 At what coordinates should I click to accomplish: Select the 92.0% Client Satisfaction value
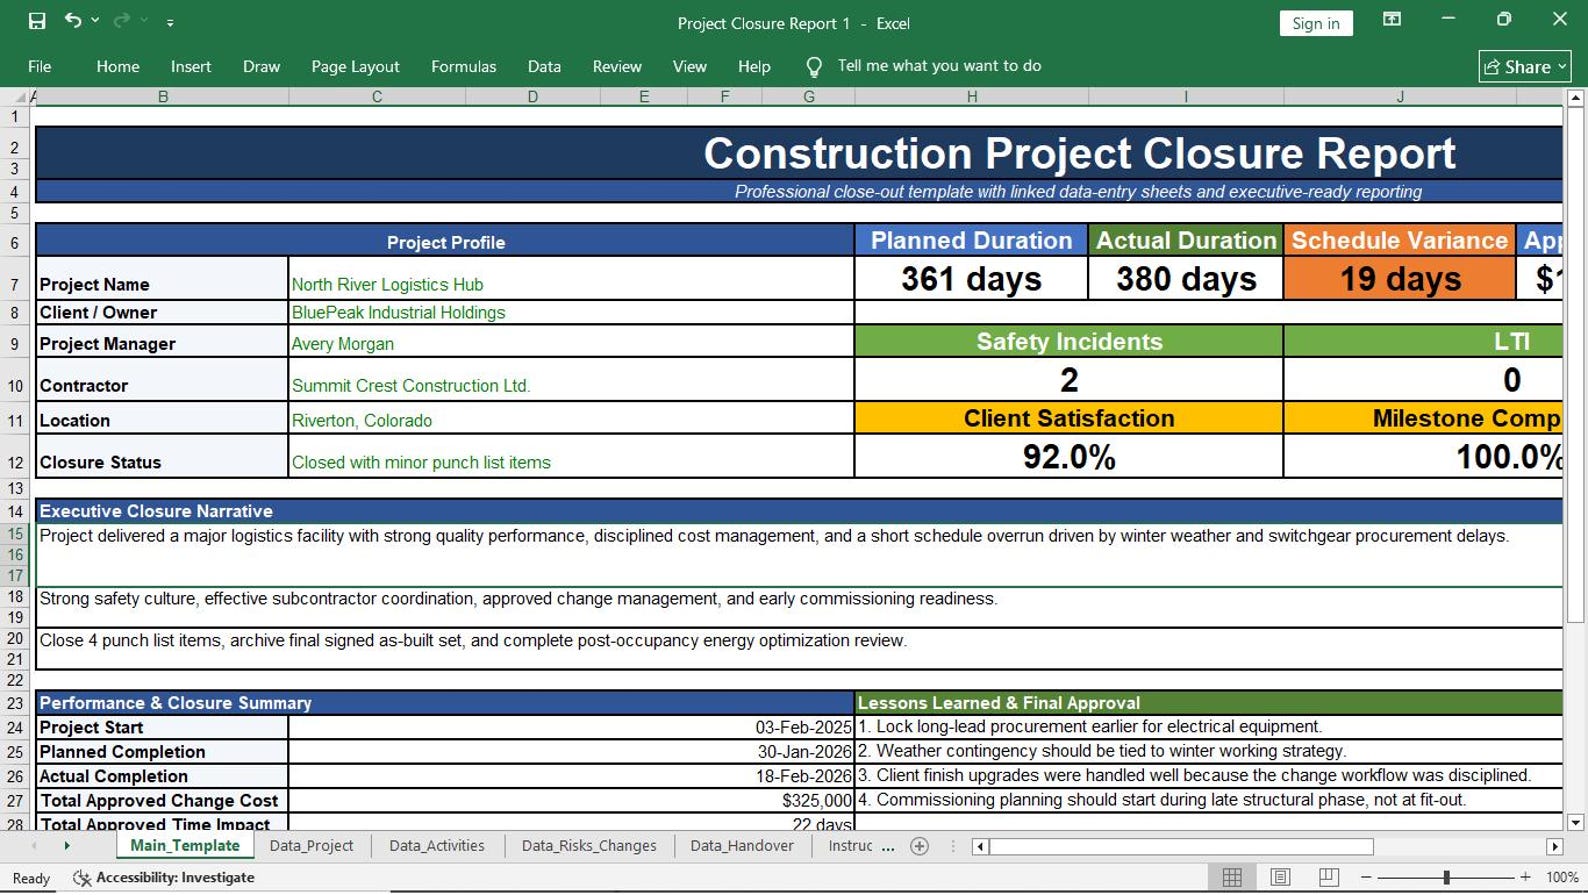coord(1069,457)
